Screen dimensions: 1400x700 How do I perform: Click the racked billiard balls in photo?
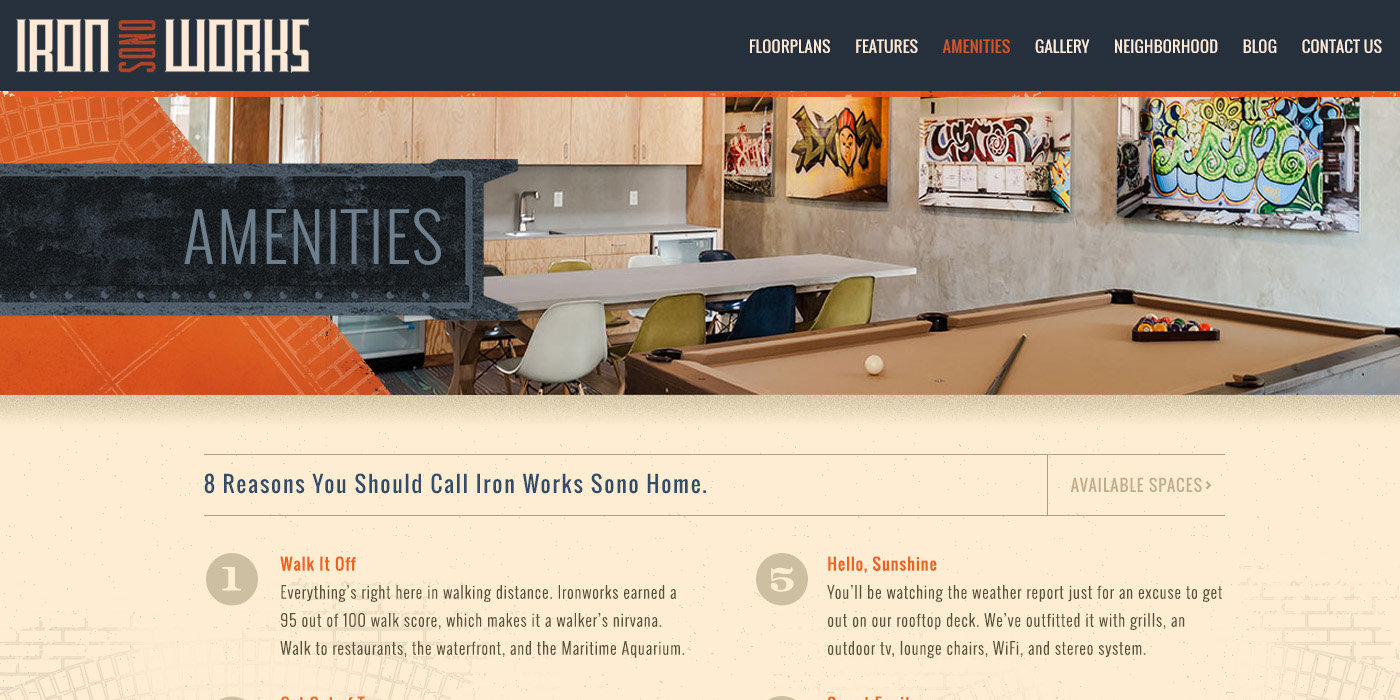click(x=1176, y=329)
